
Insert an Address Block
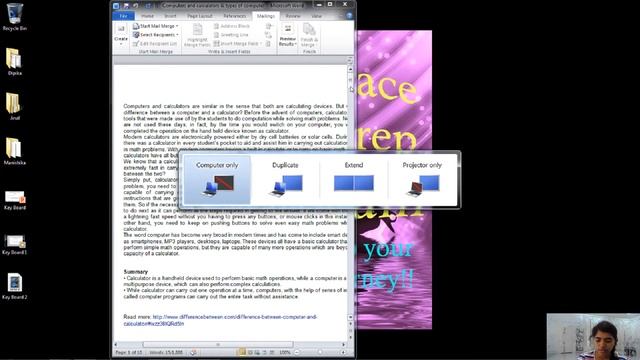pos(231,26)
